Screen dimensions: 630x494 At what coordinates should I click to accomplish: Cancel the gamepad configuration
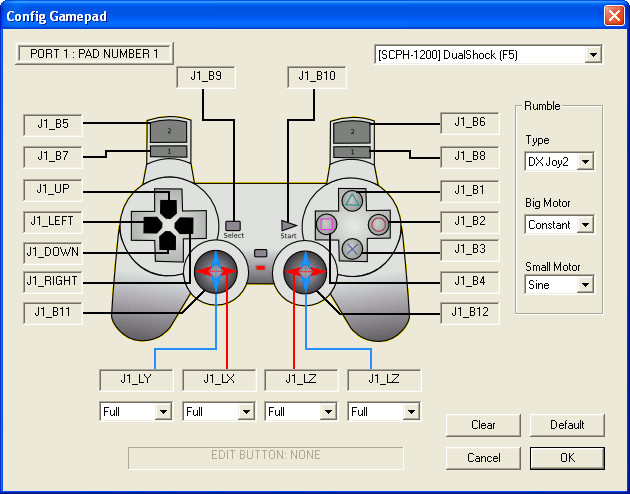483,458
